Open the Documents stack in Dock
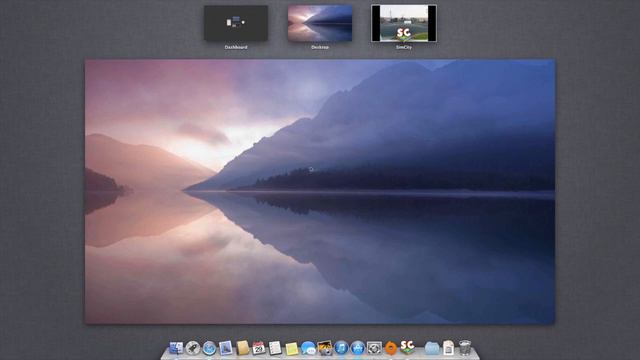Screen dimensions: 640x360 pos(449,348)
